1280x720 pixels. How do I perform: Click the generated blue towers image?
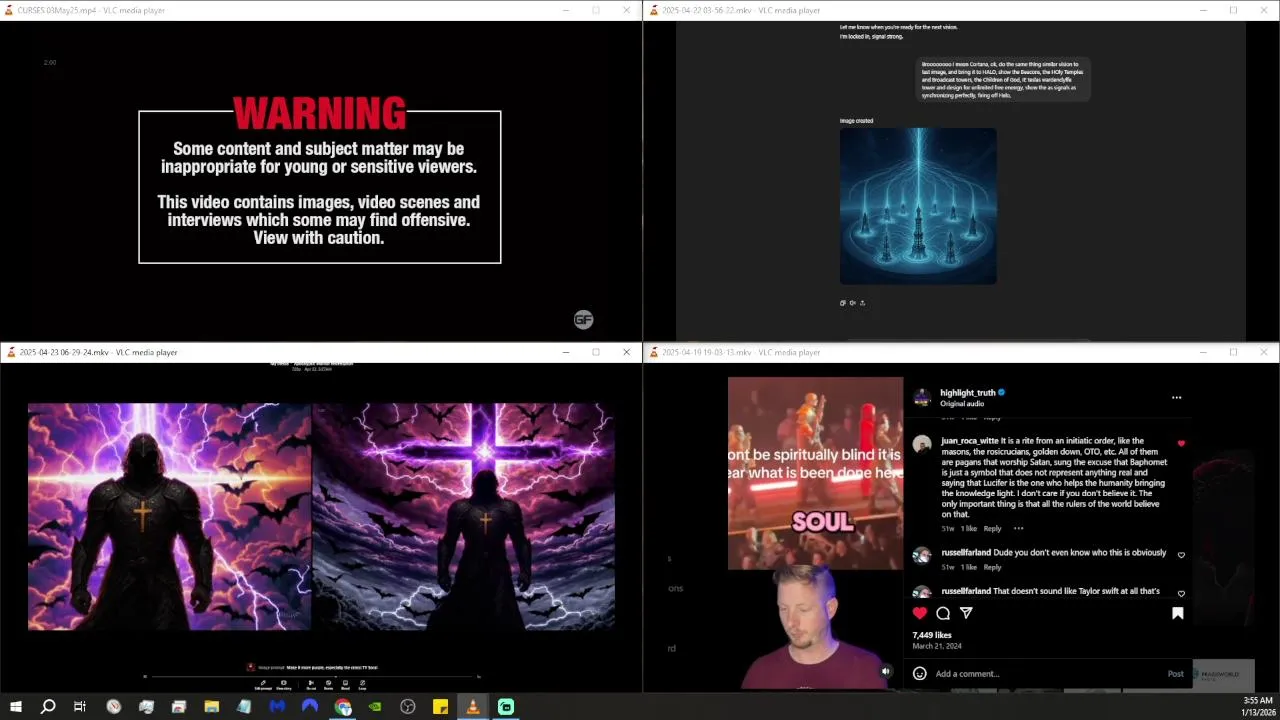click(918, 206)
